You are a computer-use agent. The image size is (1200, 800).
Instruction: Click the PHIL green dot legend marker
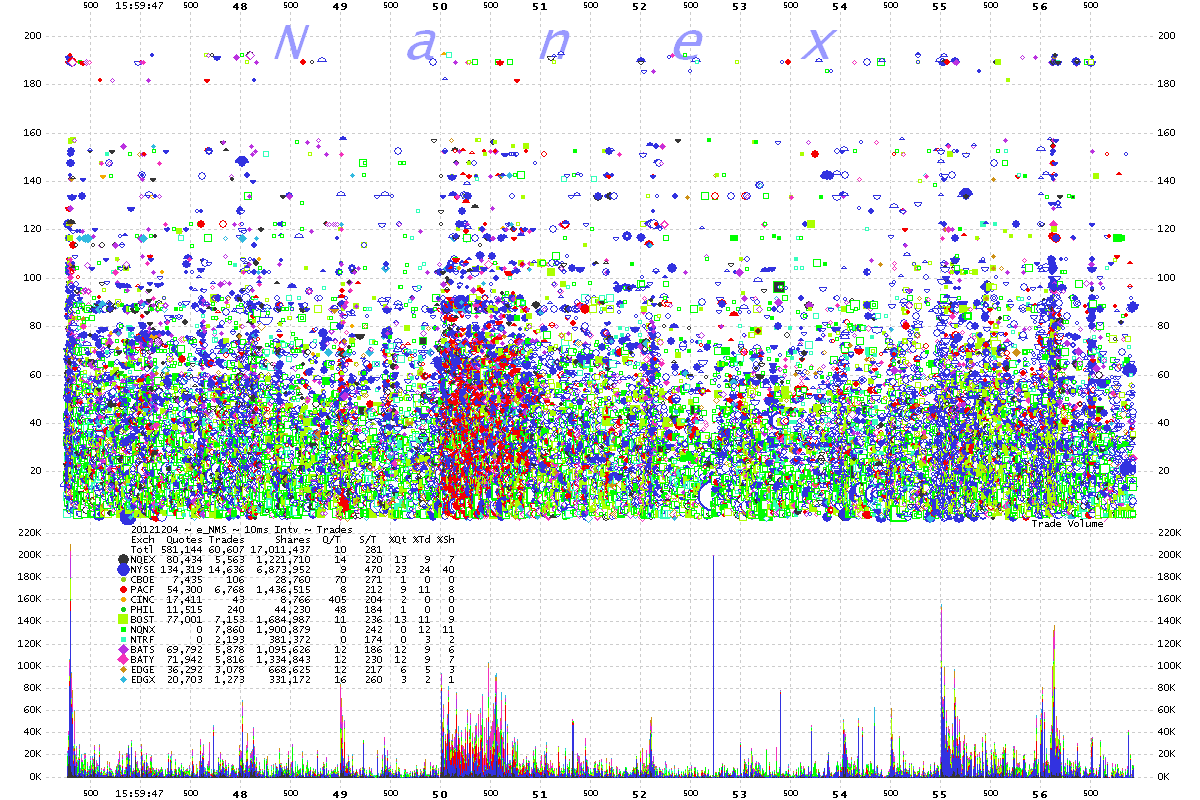point(123,609)
